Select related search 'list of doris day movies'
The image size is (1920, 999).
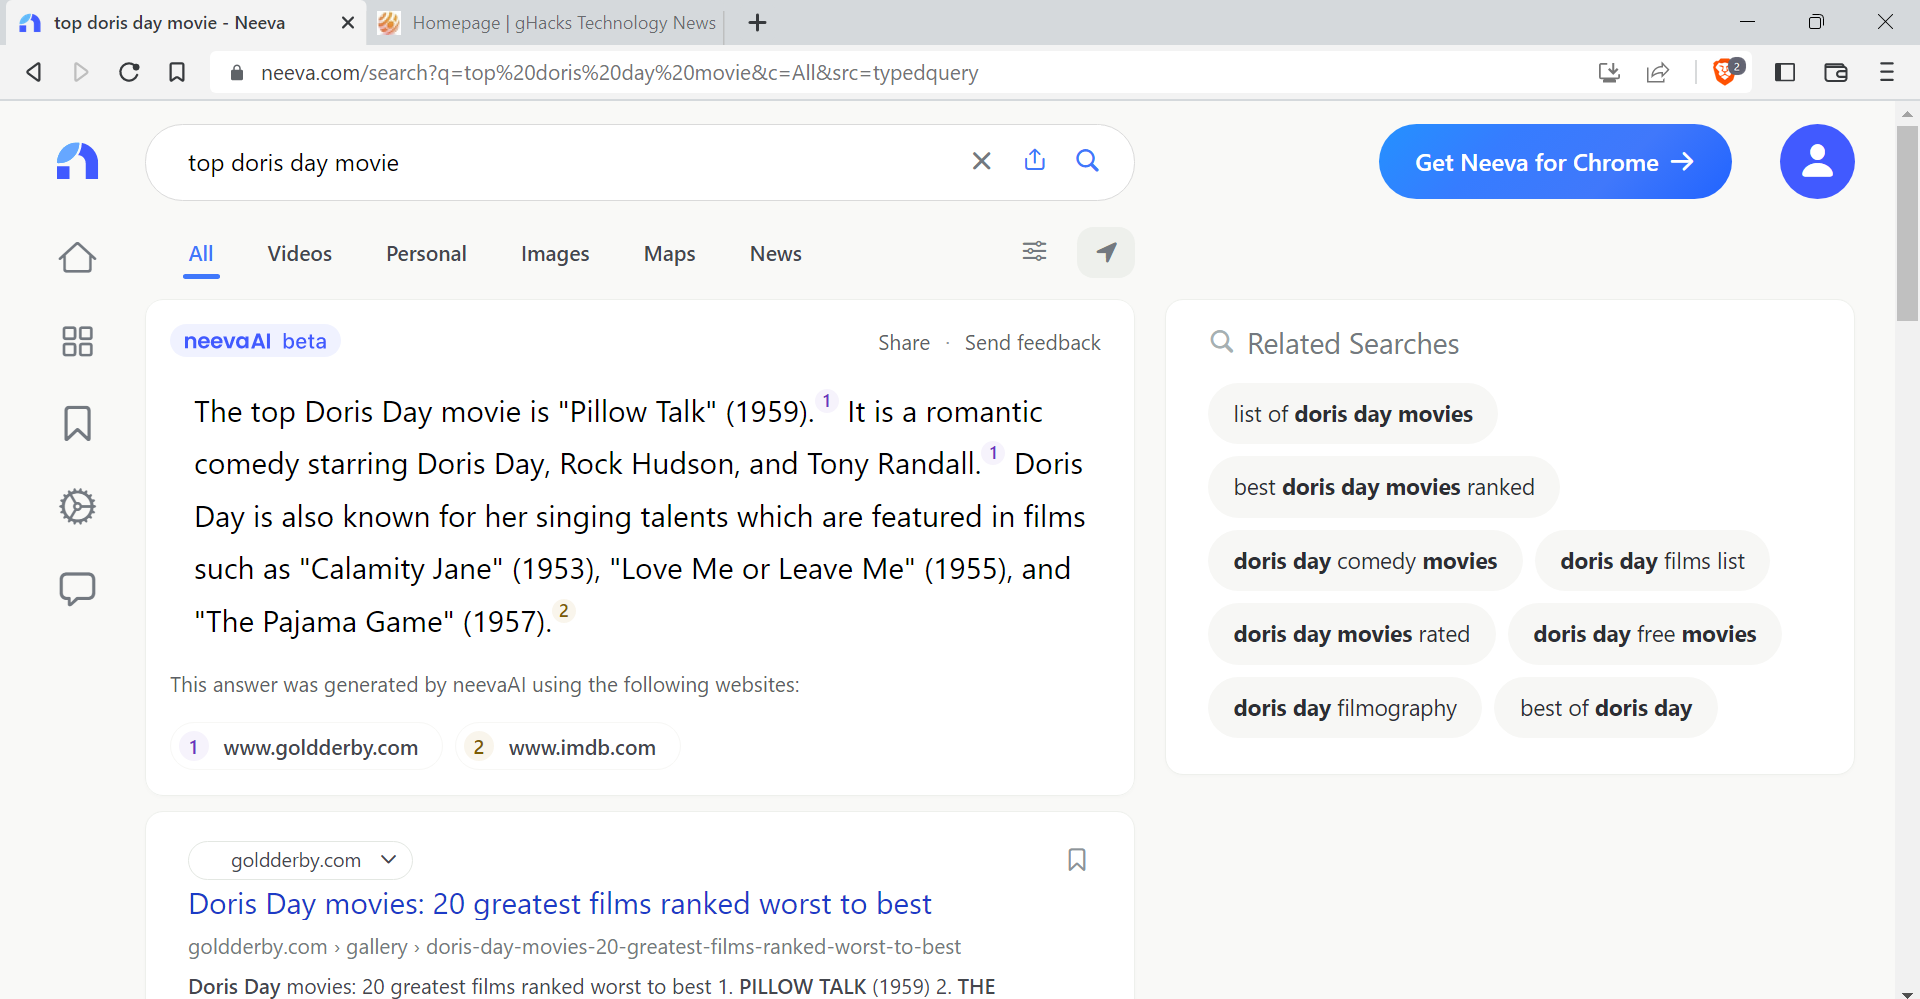[x=1352, y=414]
